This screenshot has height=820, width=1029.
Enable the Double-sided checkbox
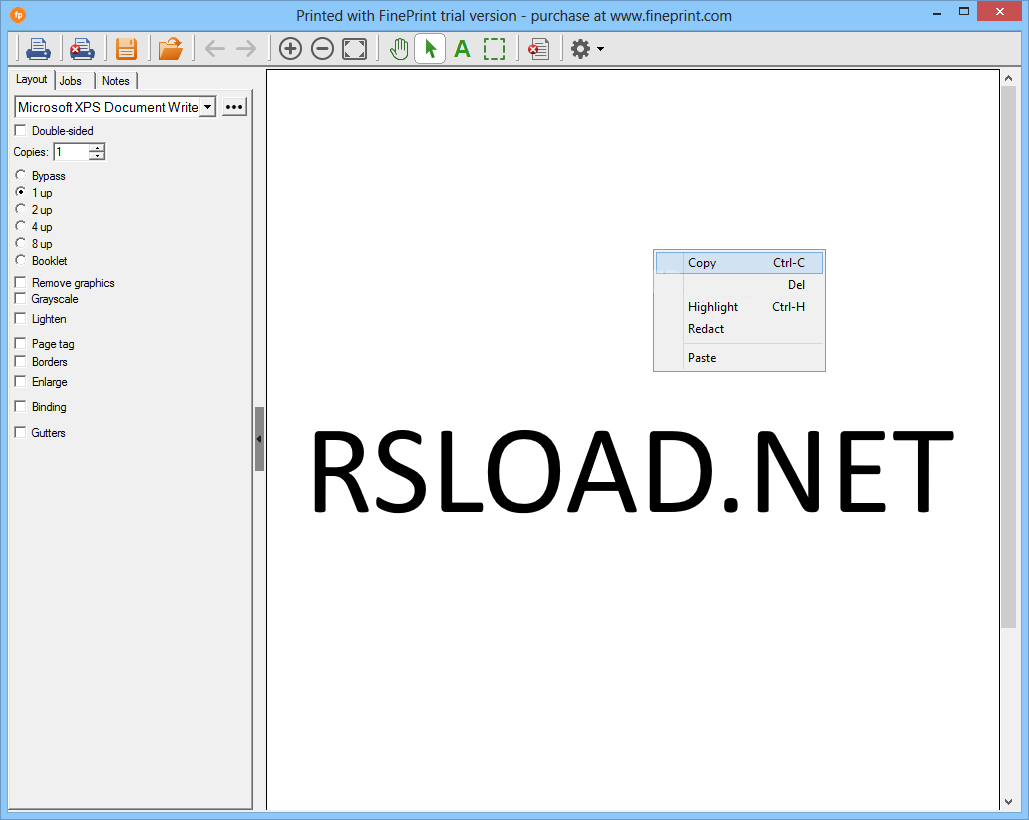pyautogui.click(x=20, y=131)
